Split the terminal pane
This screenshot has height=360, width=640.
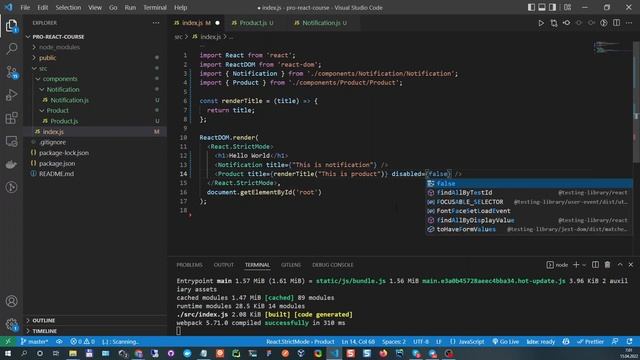pyautogui.click(x=596, y=265)
